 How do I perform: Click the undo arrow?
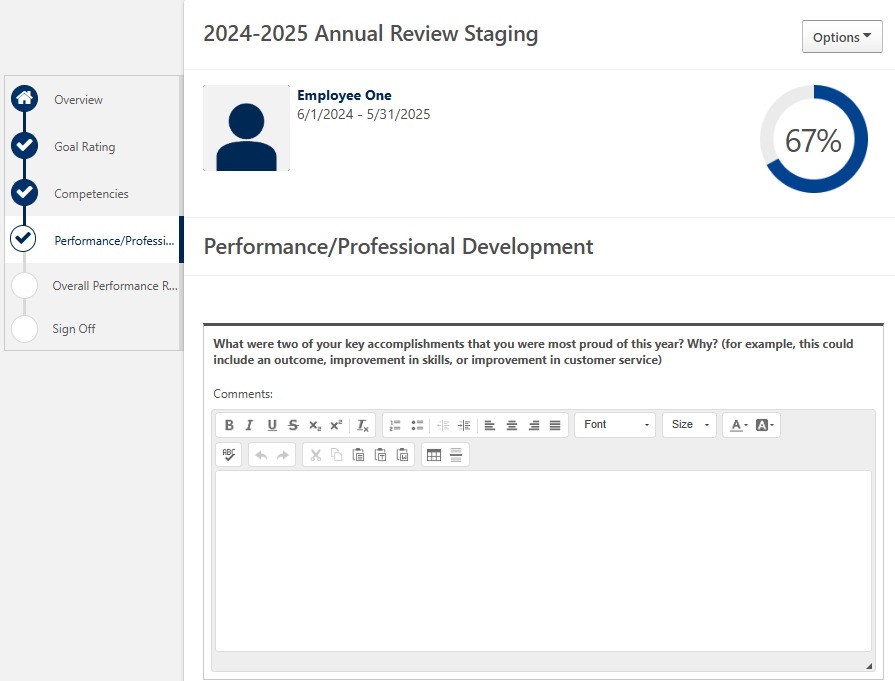tap(261, 455)
